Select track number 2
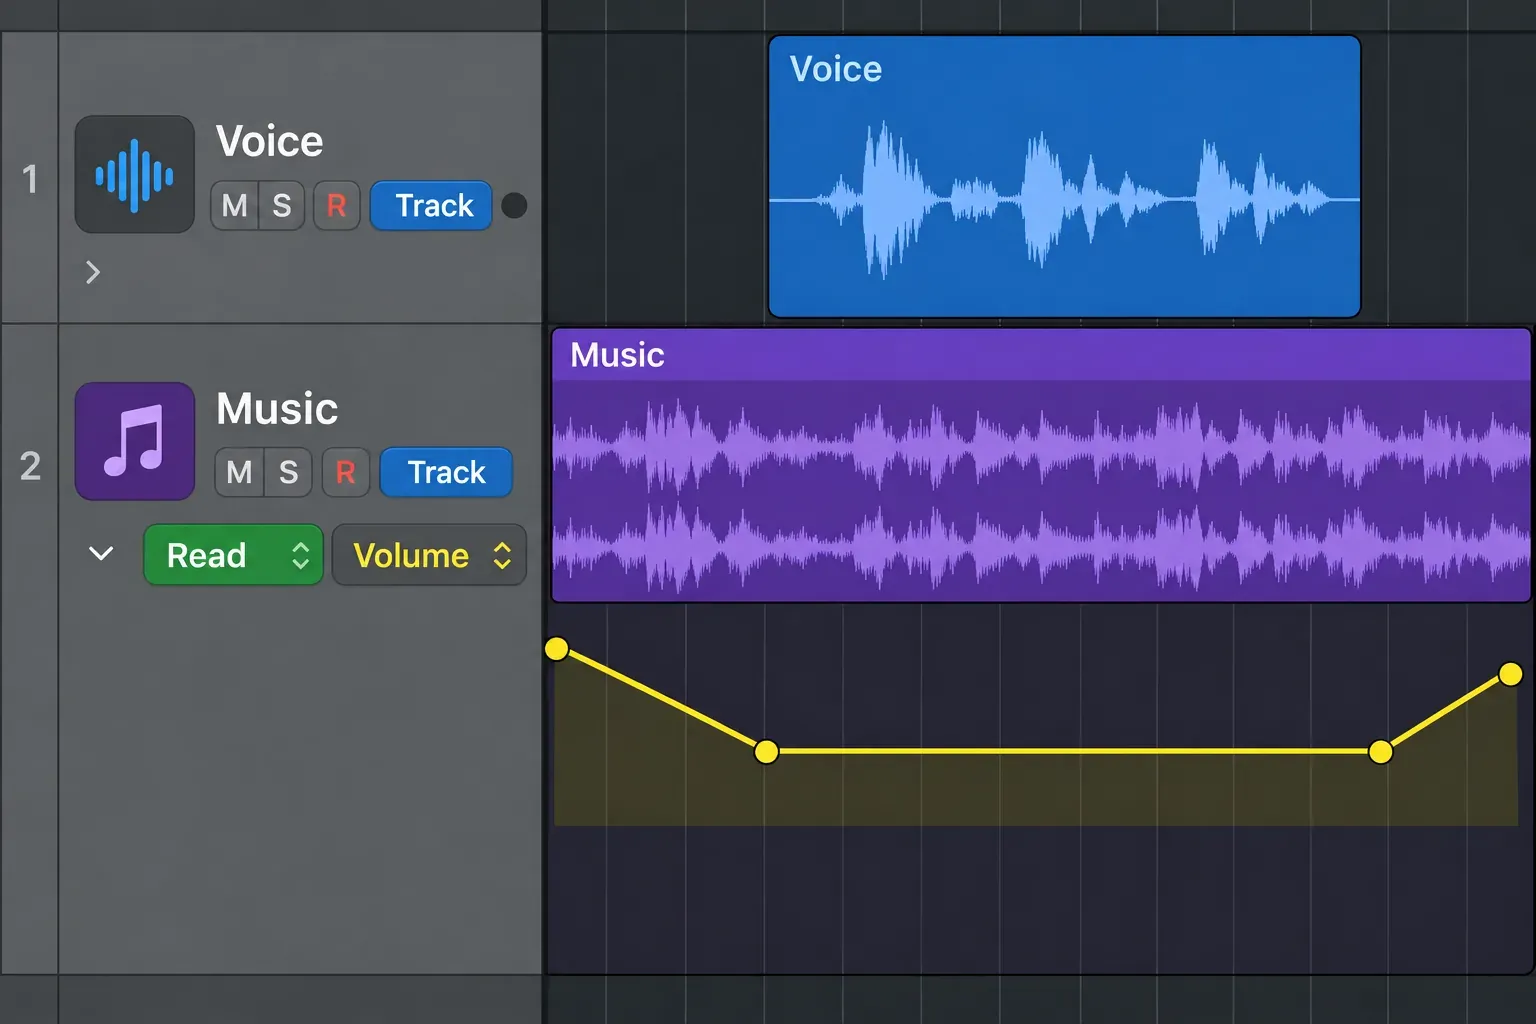Viewport: 1536px width, 1024px height. click(30, 466)
